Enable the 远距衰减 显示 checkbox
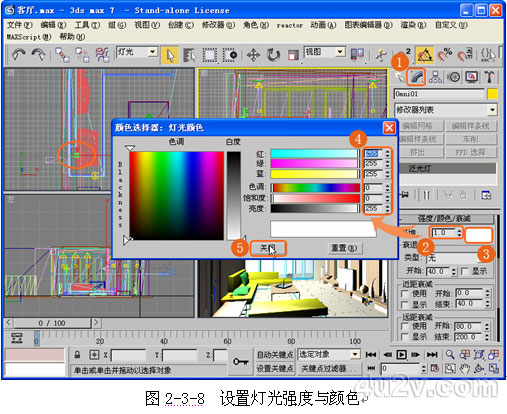Viewport: 507px width, 414px height. point(404,337)
